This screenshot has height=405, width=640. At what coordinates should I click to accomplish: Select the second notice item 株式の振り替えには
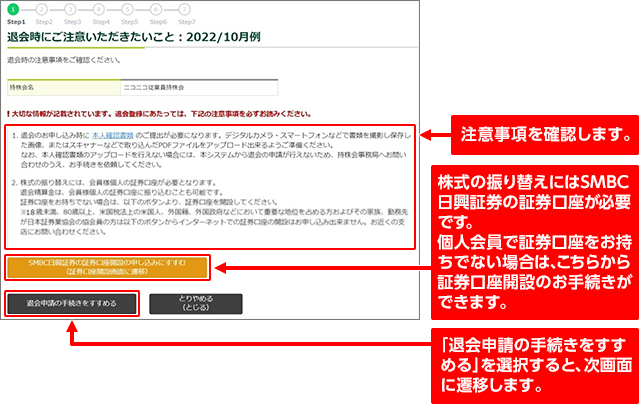point(210,207)
